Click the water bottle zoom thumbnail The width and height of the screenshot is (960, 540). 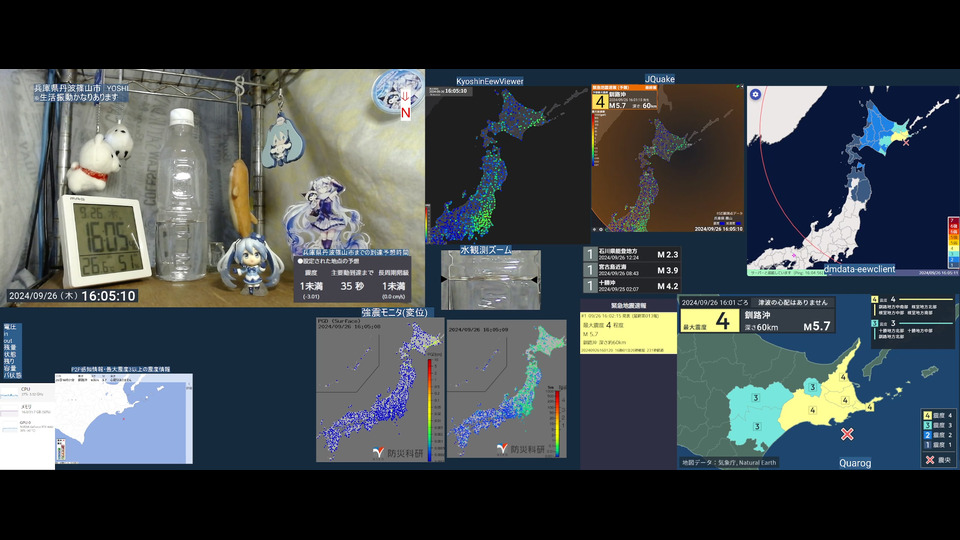point(490,280)
